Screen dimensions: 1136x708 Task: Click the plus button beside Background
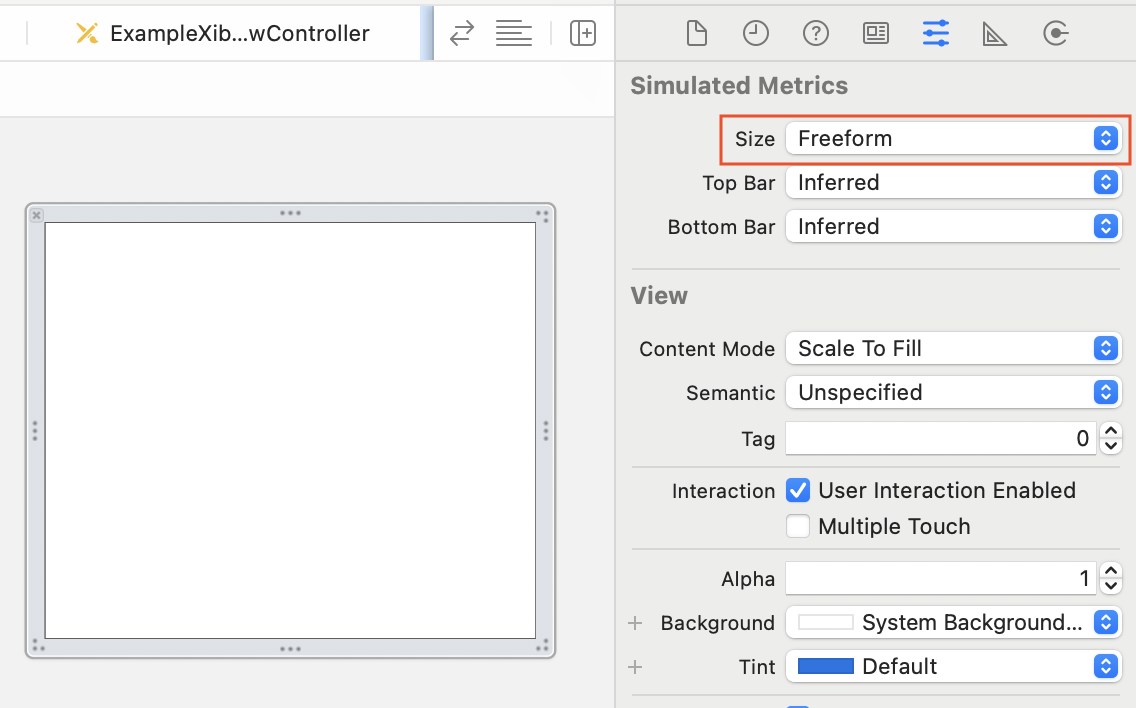(x=635, y=623)
